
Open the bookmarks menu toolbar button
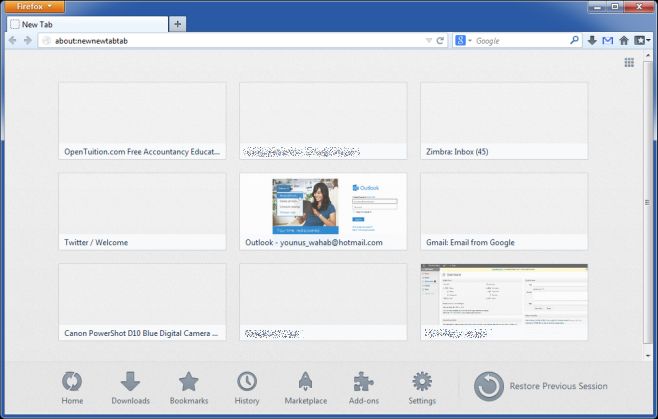tap(642, 41)
